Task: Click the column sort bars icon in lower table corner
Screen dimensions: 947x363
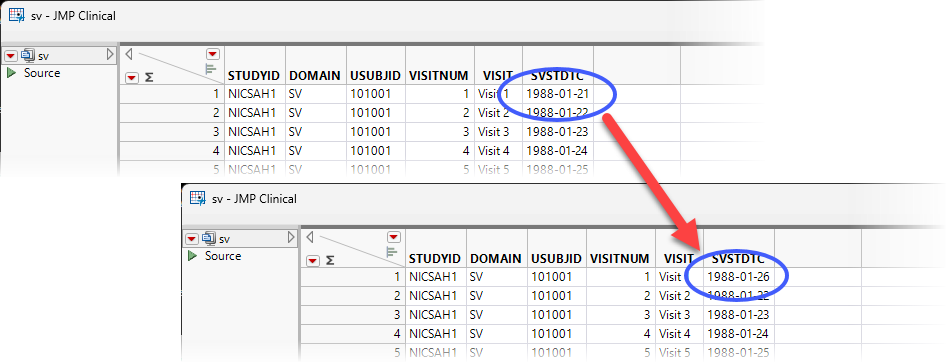Action: pyautogui.click(x=391, y=251)
